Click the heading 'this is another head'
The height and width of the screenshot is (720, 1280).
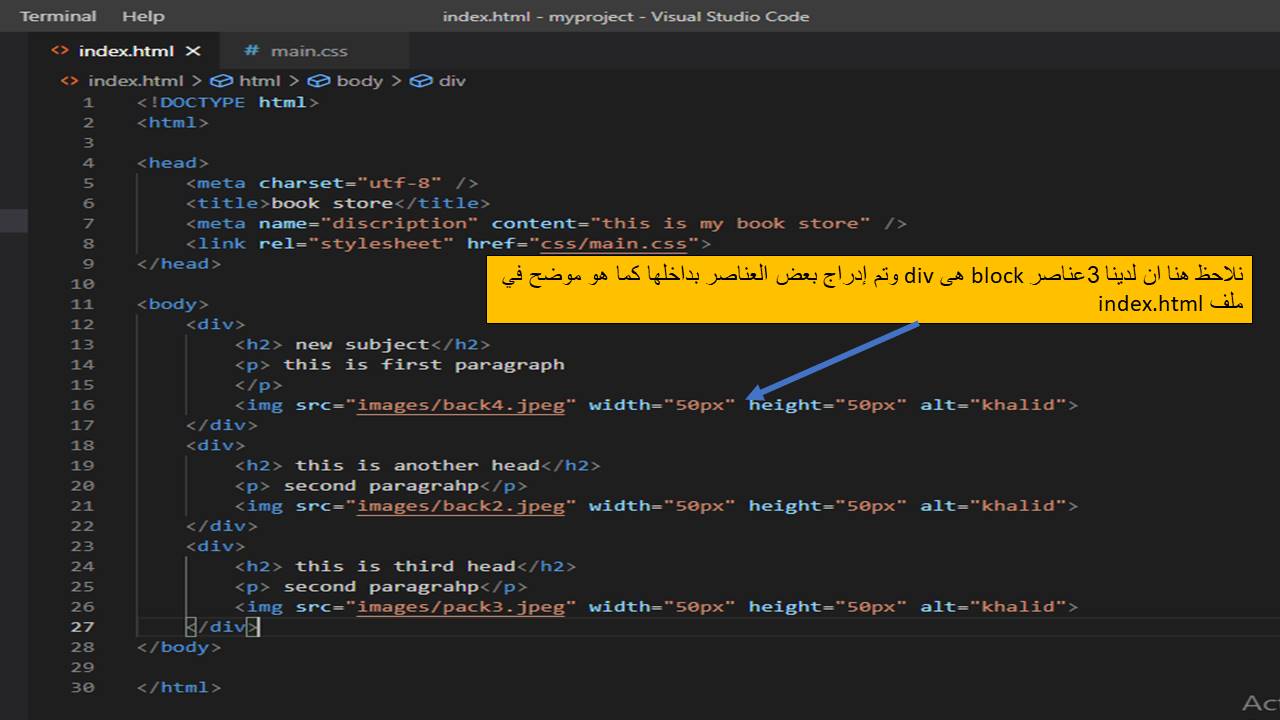(x=418, y=465)
